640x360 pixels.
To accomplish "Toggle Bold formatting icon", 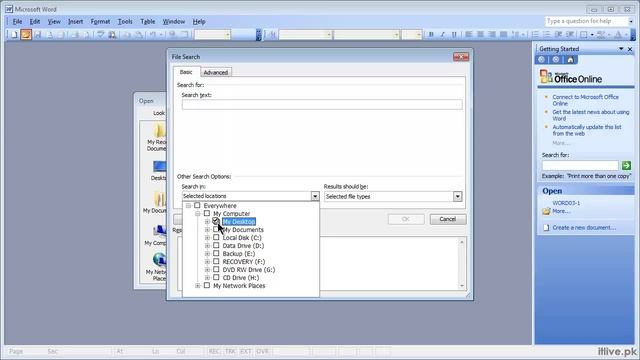I will [431, 35].
